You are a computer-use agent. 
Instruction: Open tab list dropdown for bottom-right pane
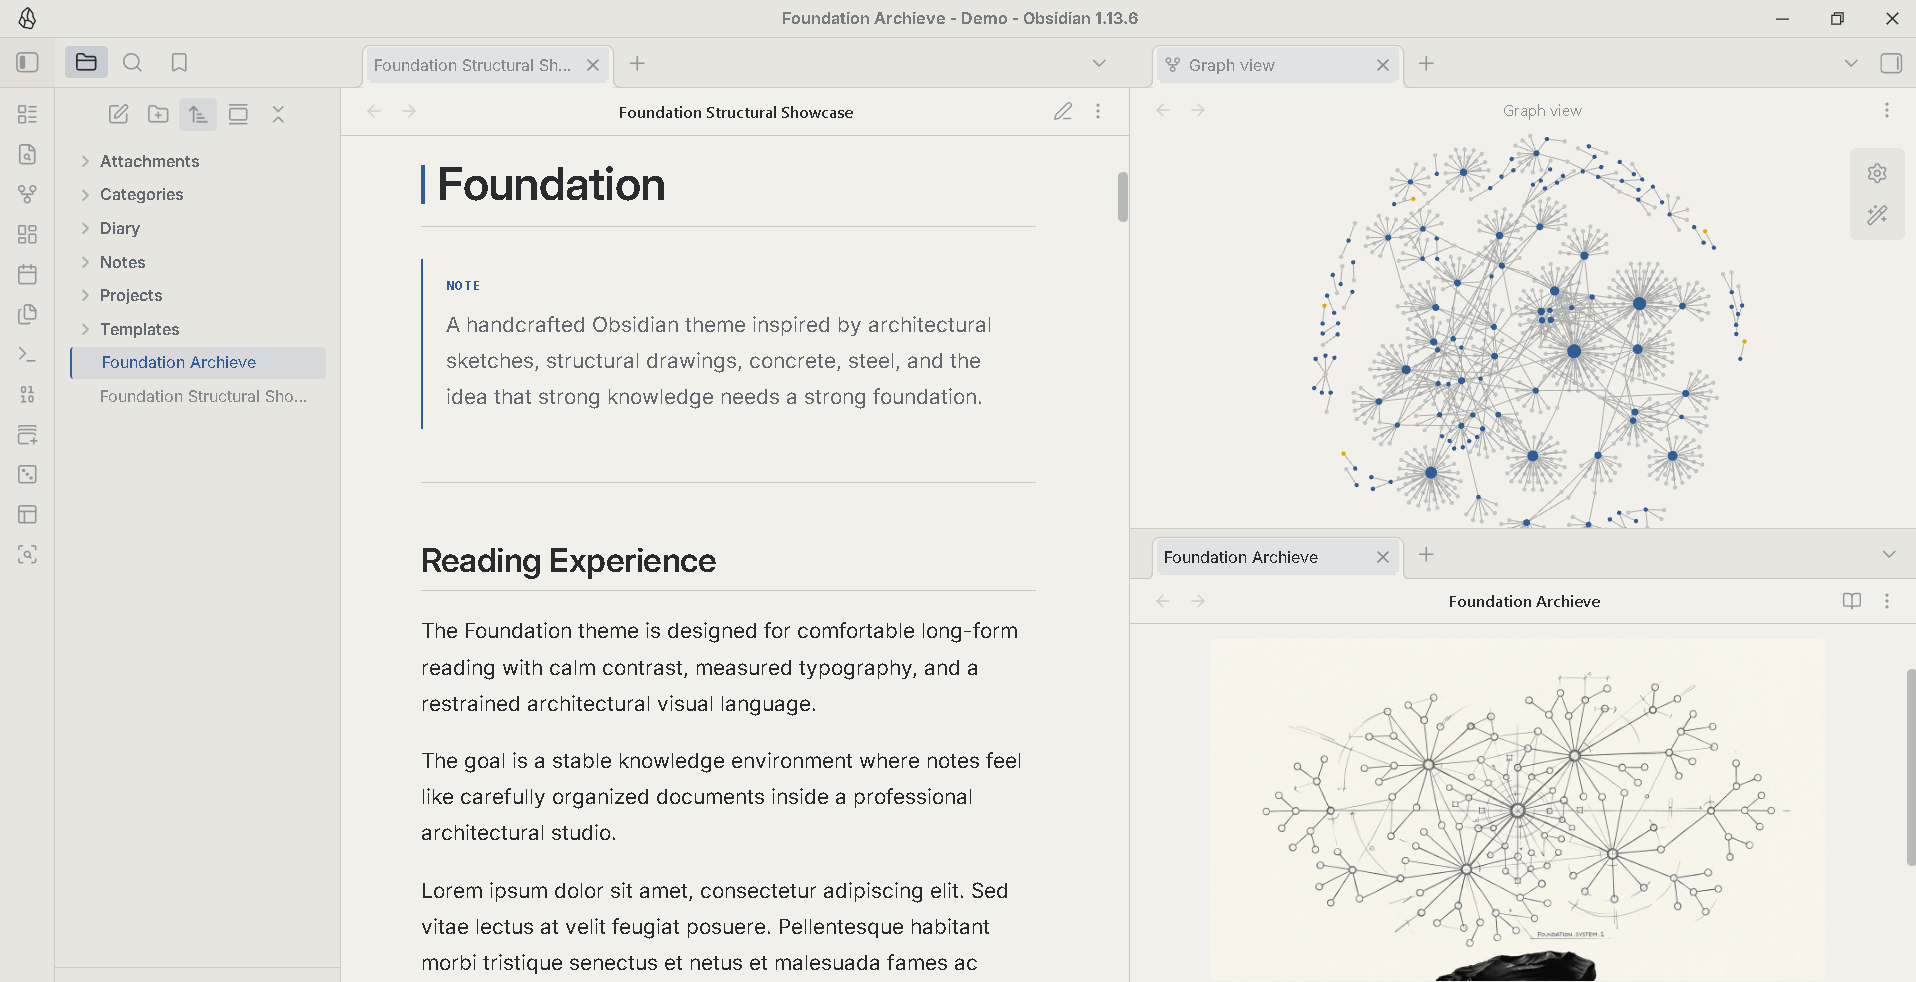[1889, 554]
